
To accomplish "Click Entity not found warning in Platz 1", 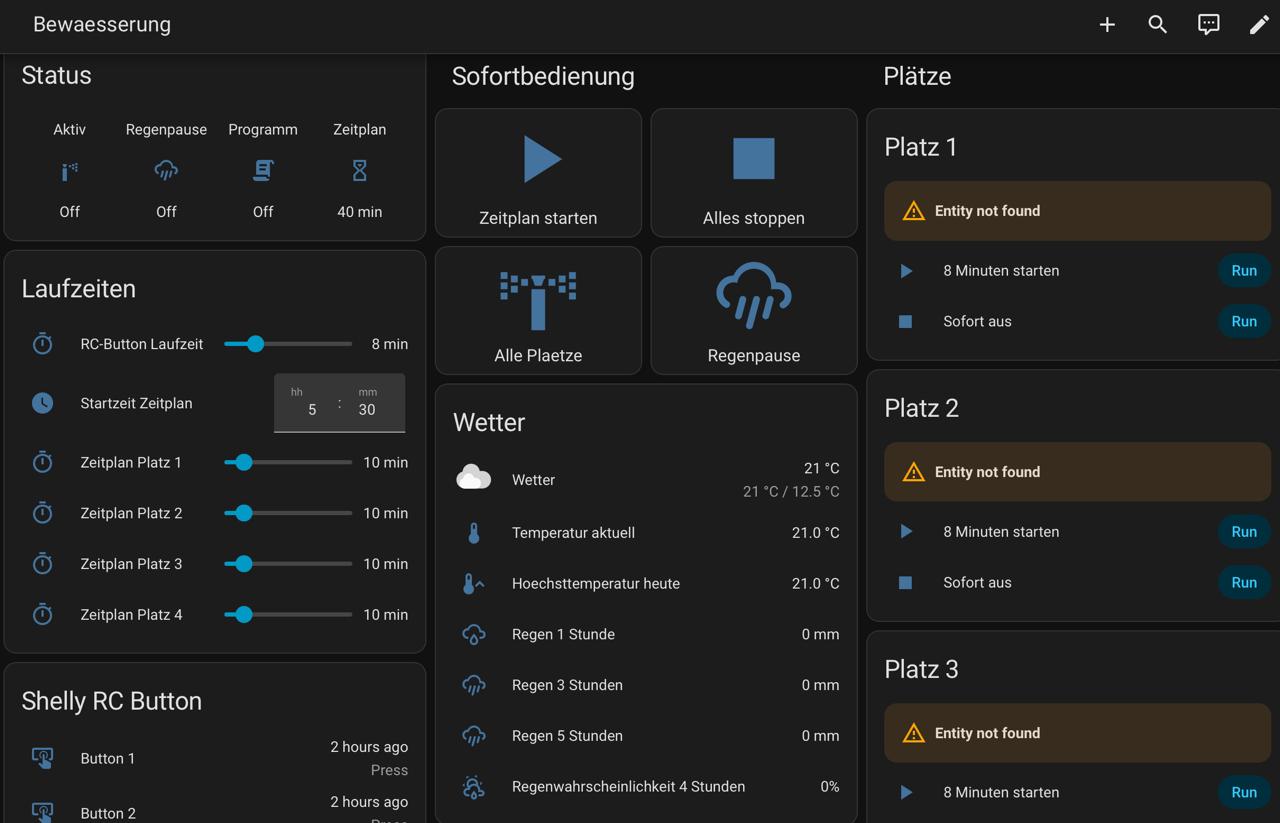I will click(1077, 211).
